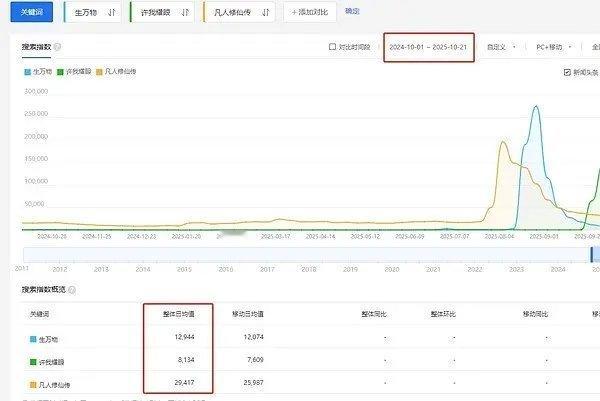Click the 许我耀眼 row in overview table
The width and height of the screenshot is (600, 401).
(x=312, y=360)
